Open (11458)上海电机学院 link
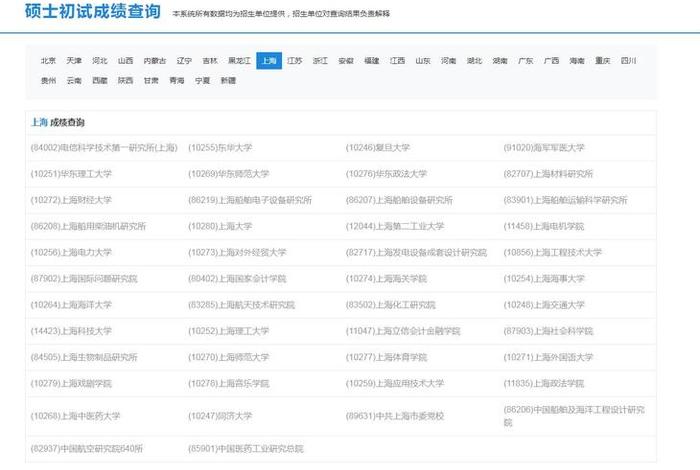 tap(544, 226)
